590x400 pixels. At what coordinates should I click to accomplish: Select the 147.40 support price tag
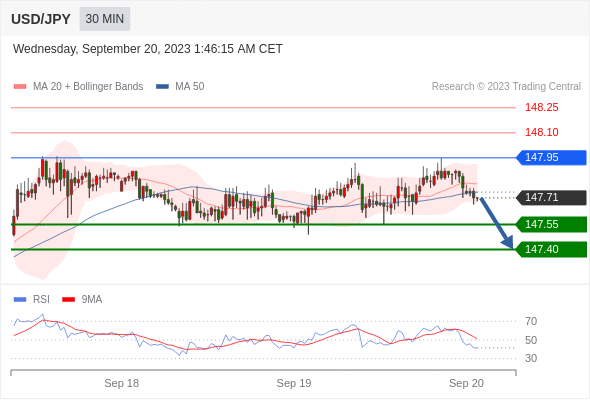(551, 249)
